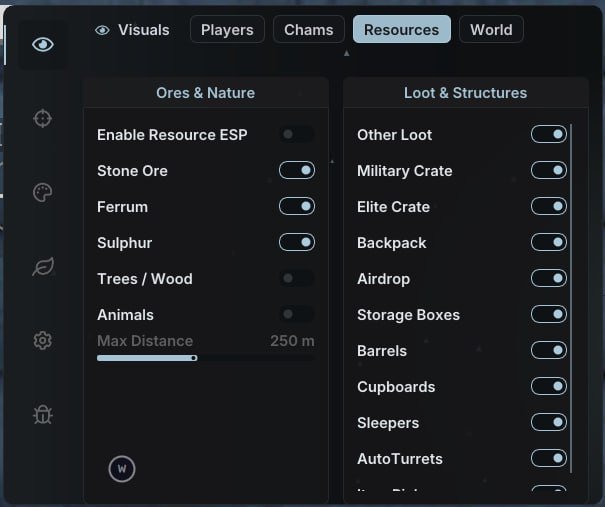Switch to the Chams tab

coord(309,29)
